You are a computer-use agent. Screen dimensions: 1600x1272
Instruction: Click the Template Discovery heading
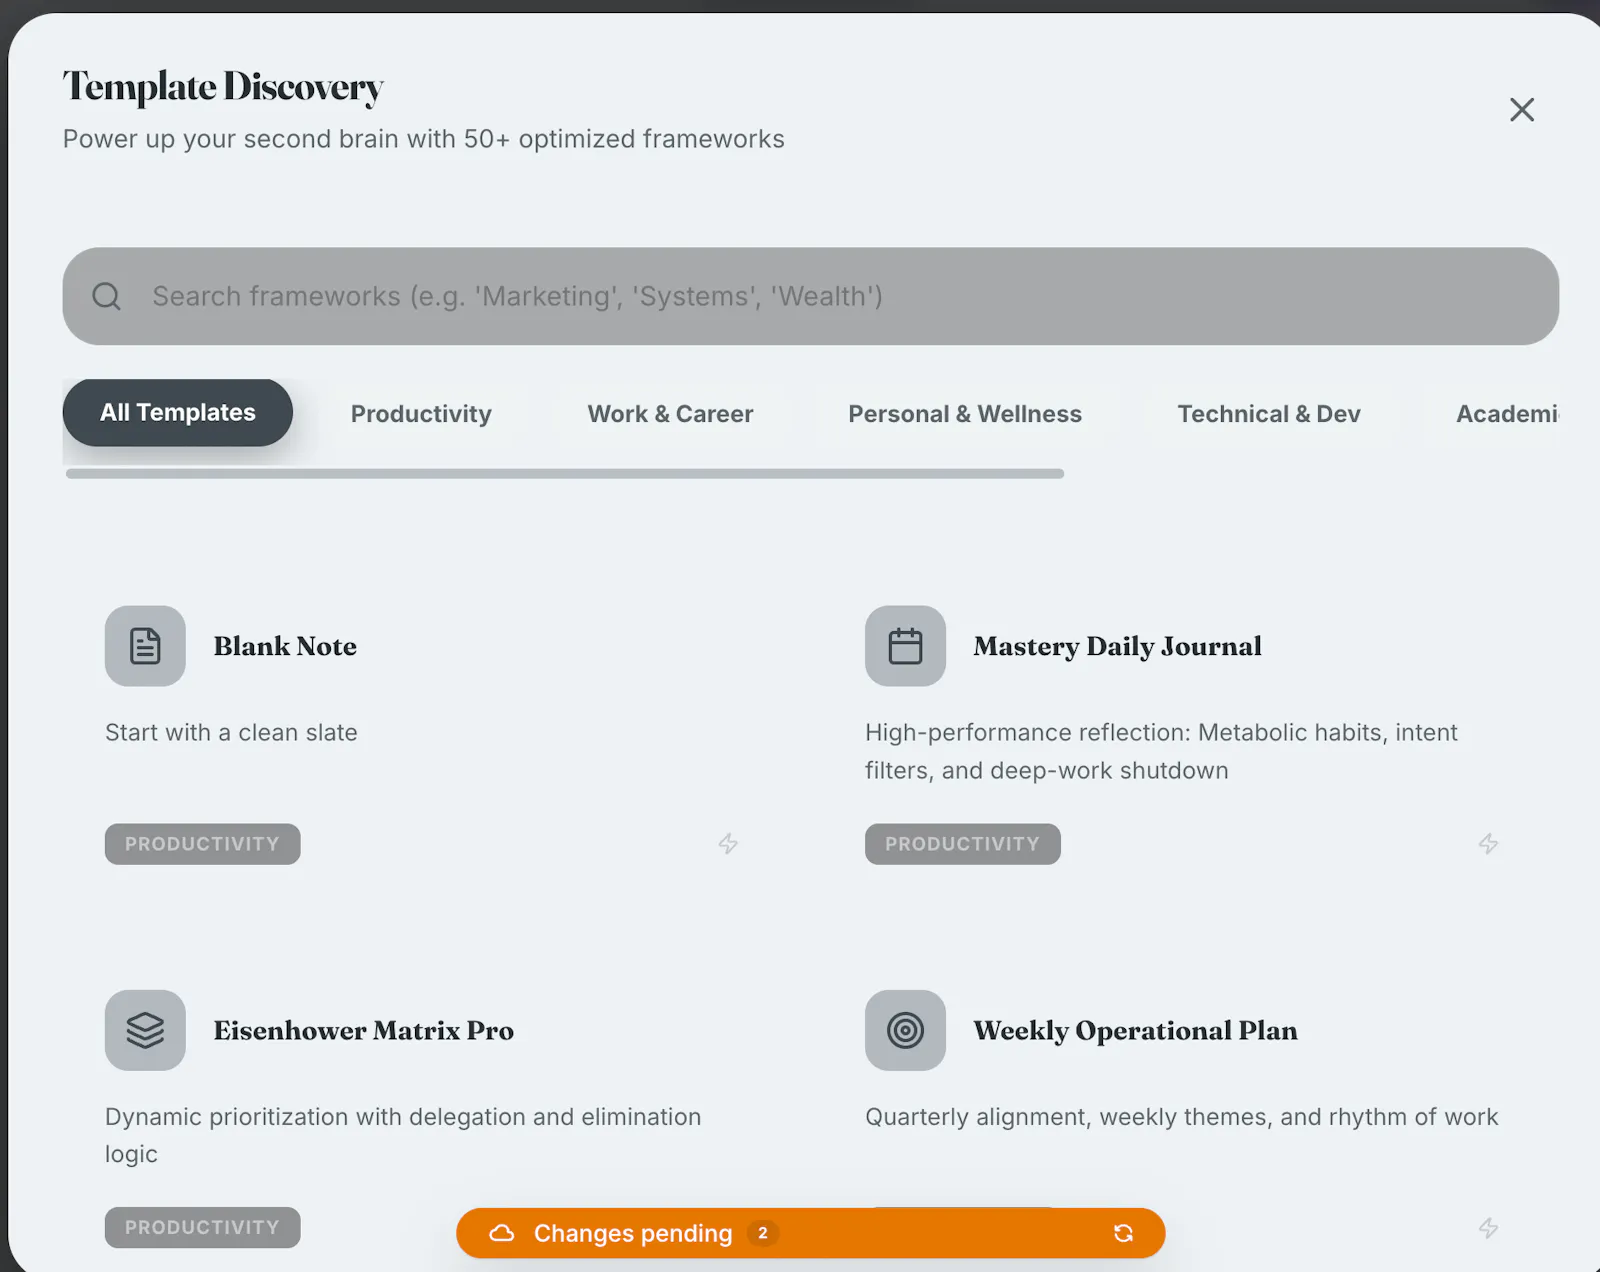pos(223,88)
